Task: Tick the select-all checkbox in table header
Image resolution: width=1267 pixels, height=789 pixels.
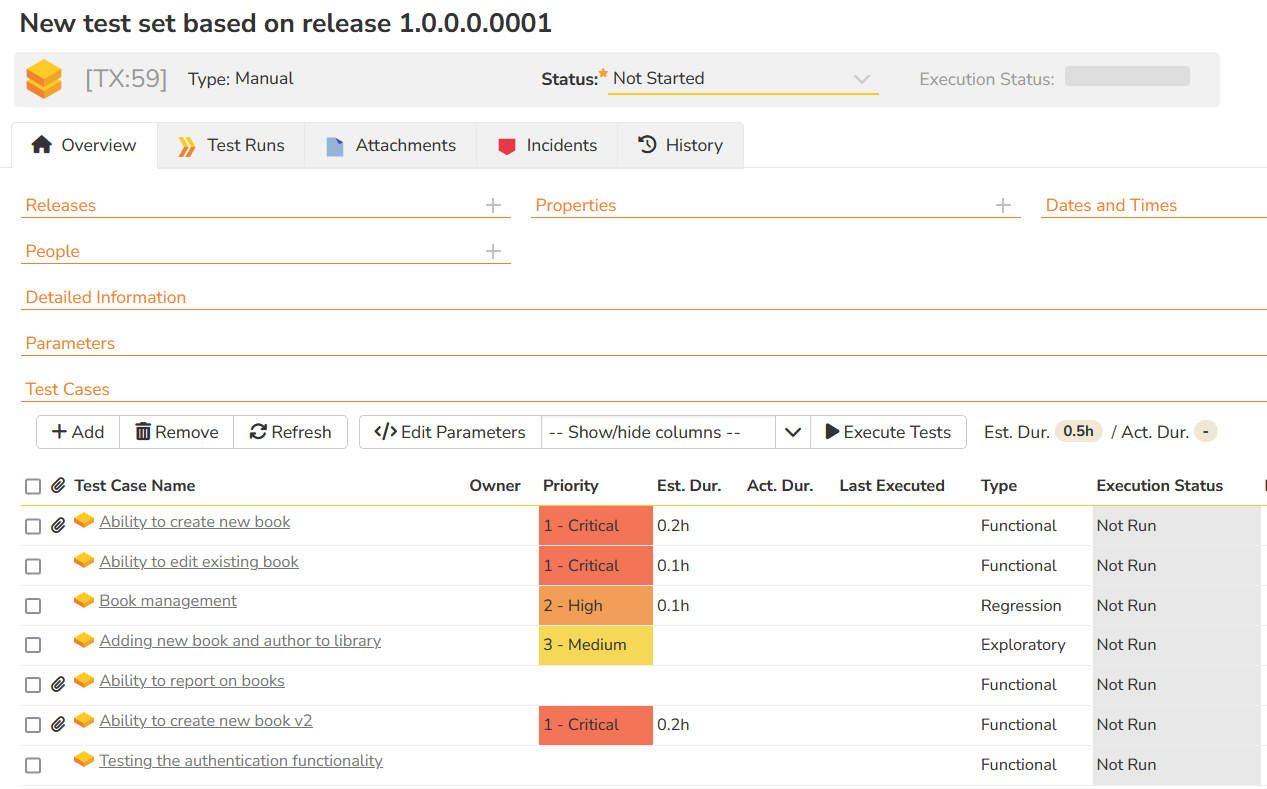Action: [x=33, y=487]
